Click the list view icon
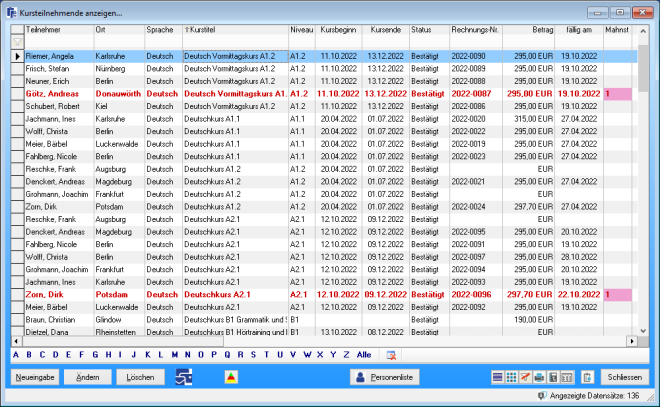 tap(499, 377)
